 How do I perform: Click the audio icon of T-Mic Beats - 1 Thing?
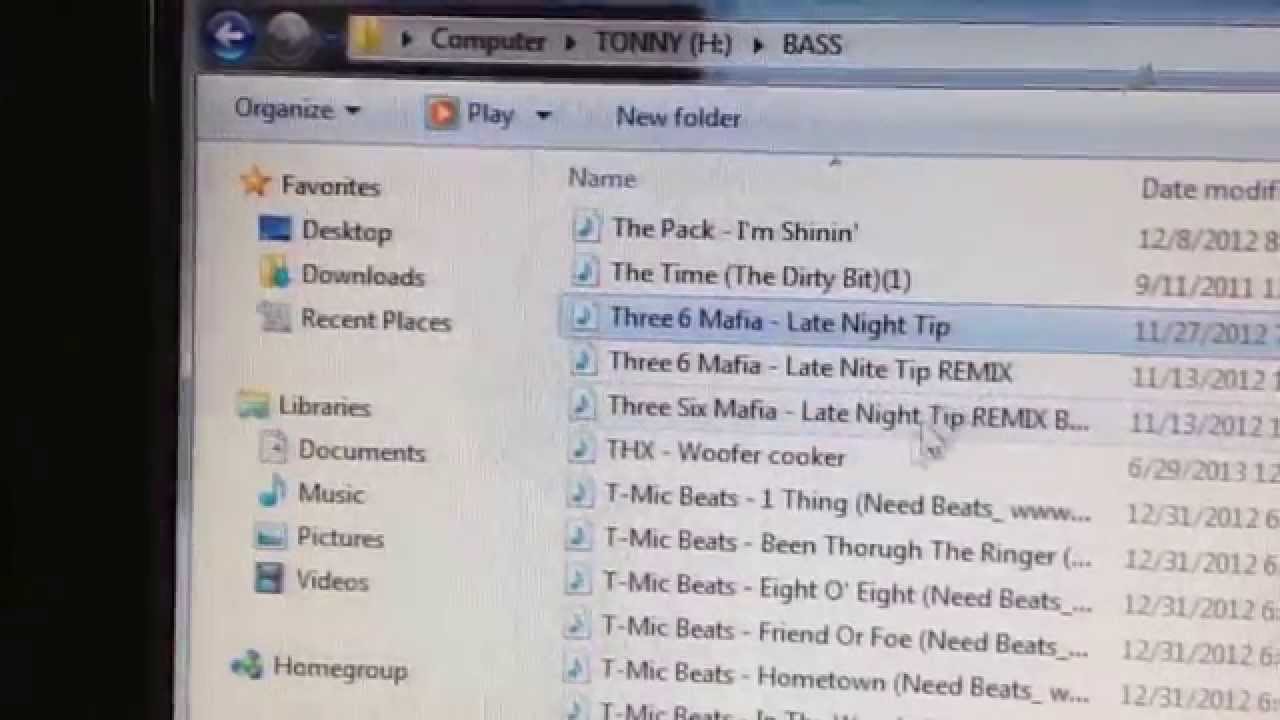click(x=580, y=495)
